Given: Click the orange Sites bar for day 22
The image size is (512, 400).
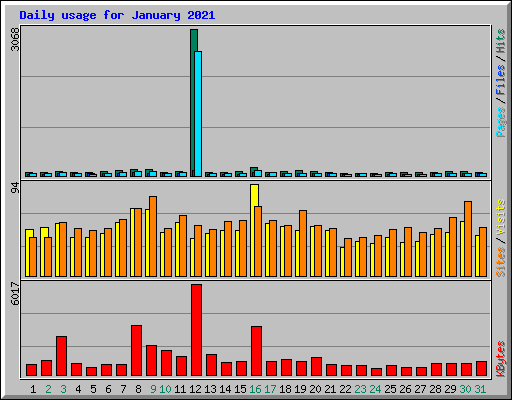Looking at the screenshot, I should [x=348, y=257].
